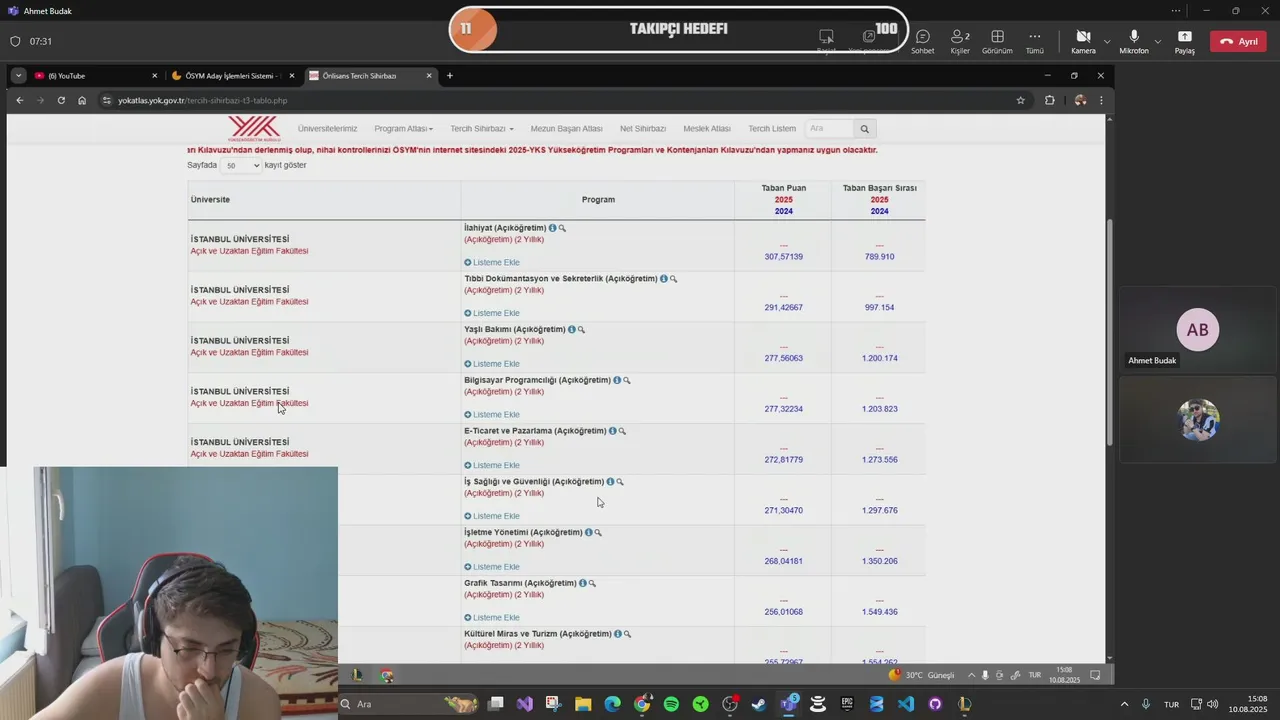
Task: Show the Kişiler participants list
Action: (x=960, y=41)
